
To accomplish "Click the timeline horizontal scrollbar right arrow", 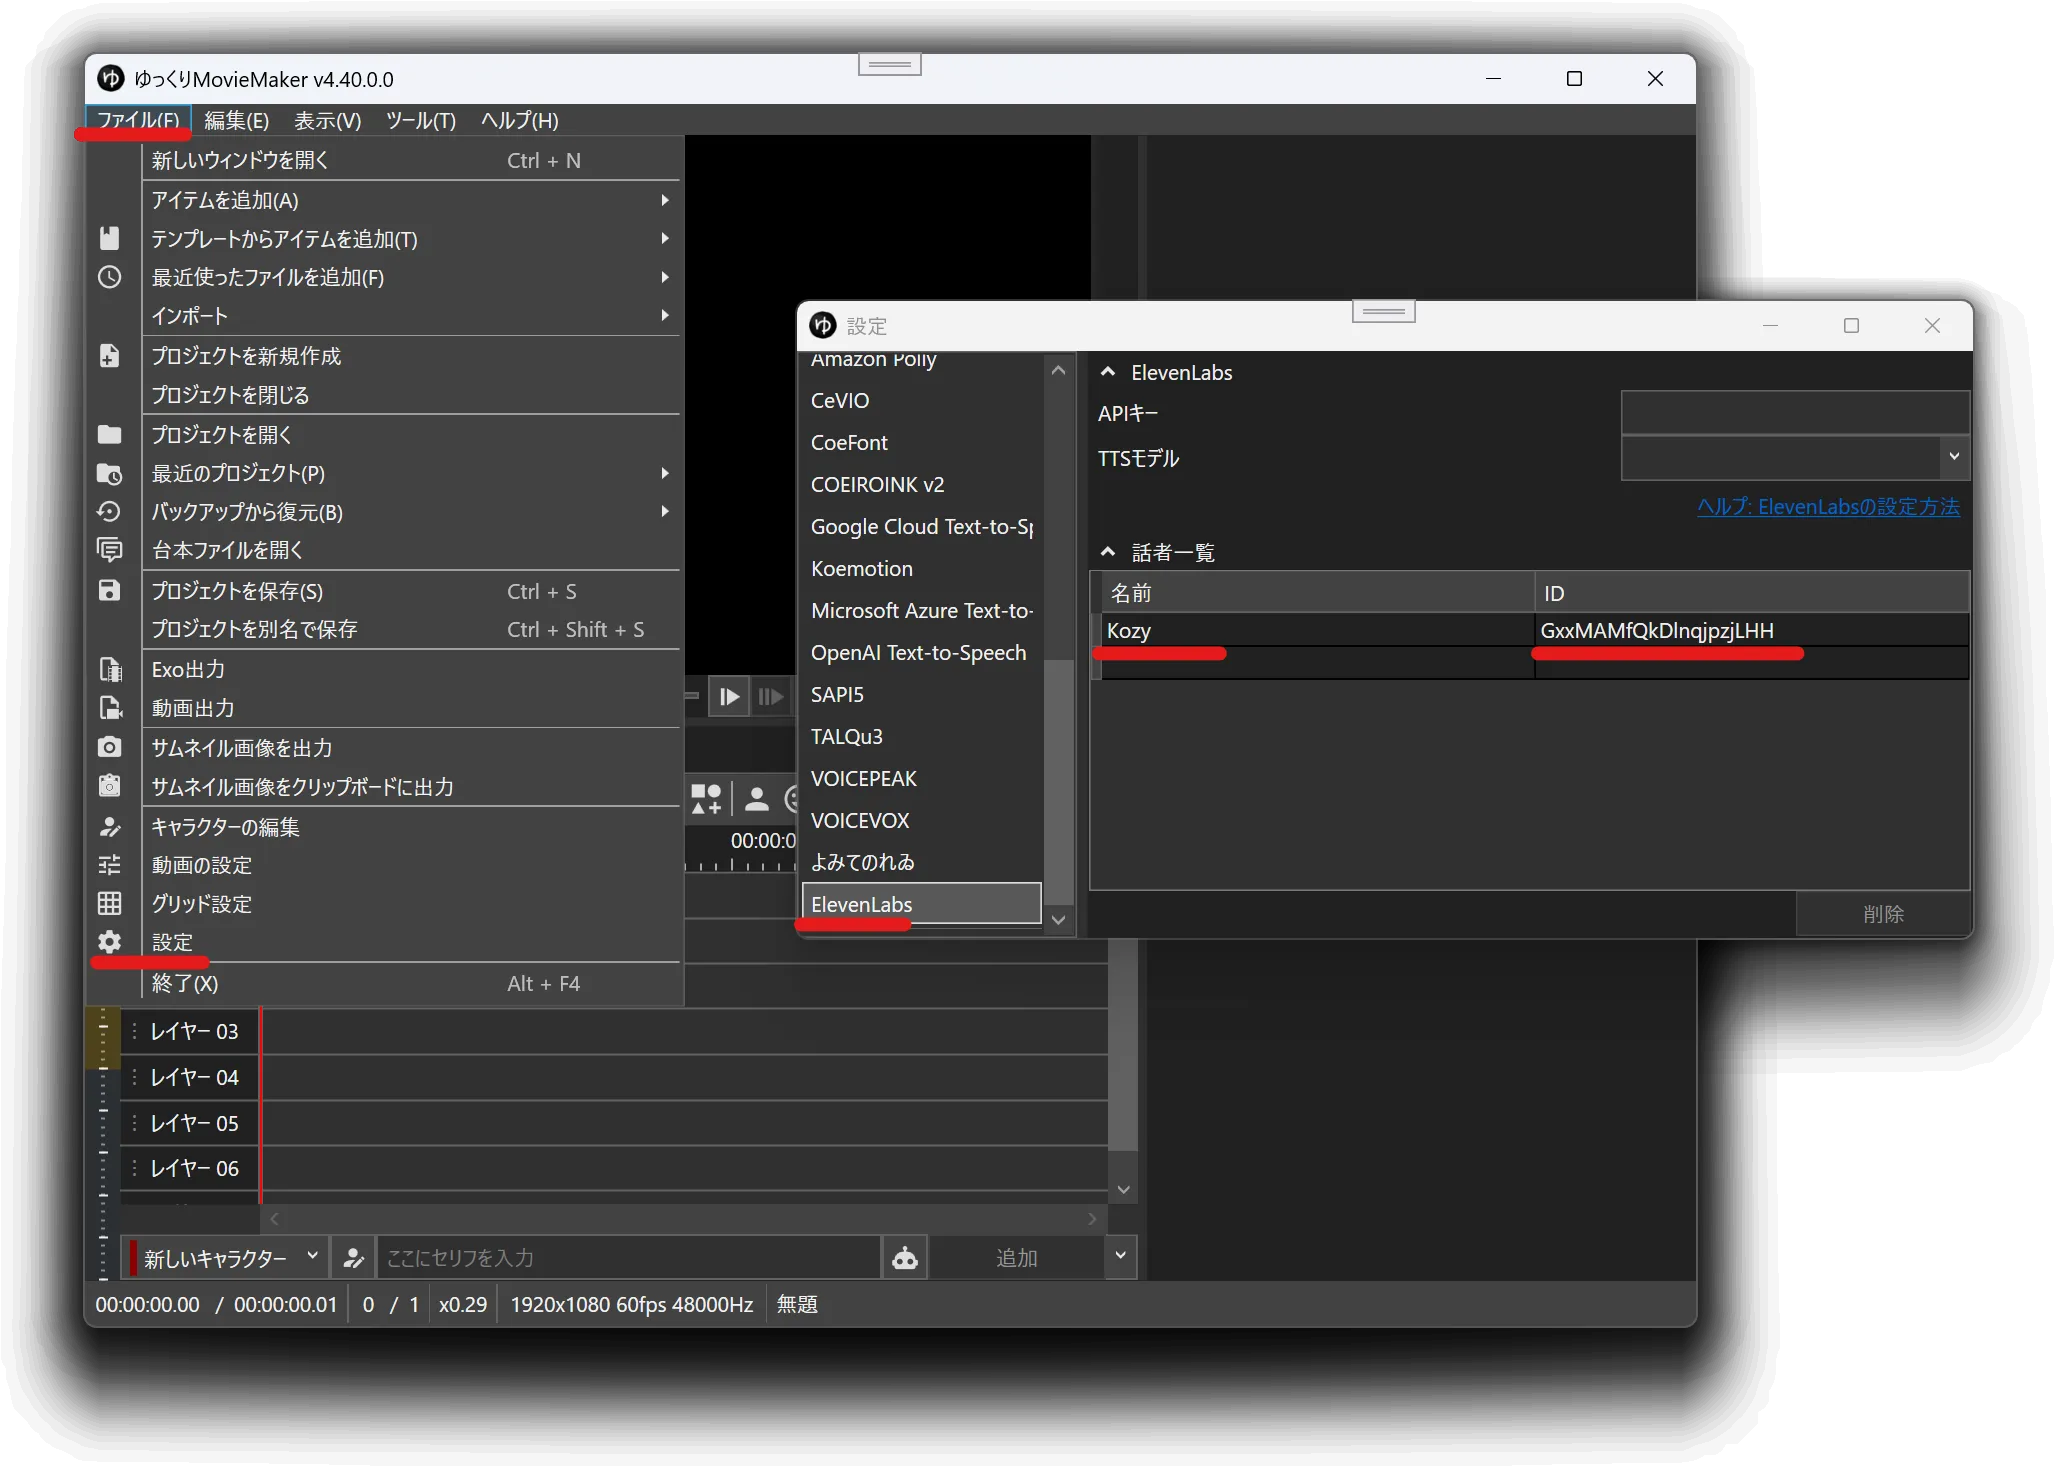I will (x=1092, y=1219).
